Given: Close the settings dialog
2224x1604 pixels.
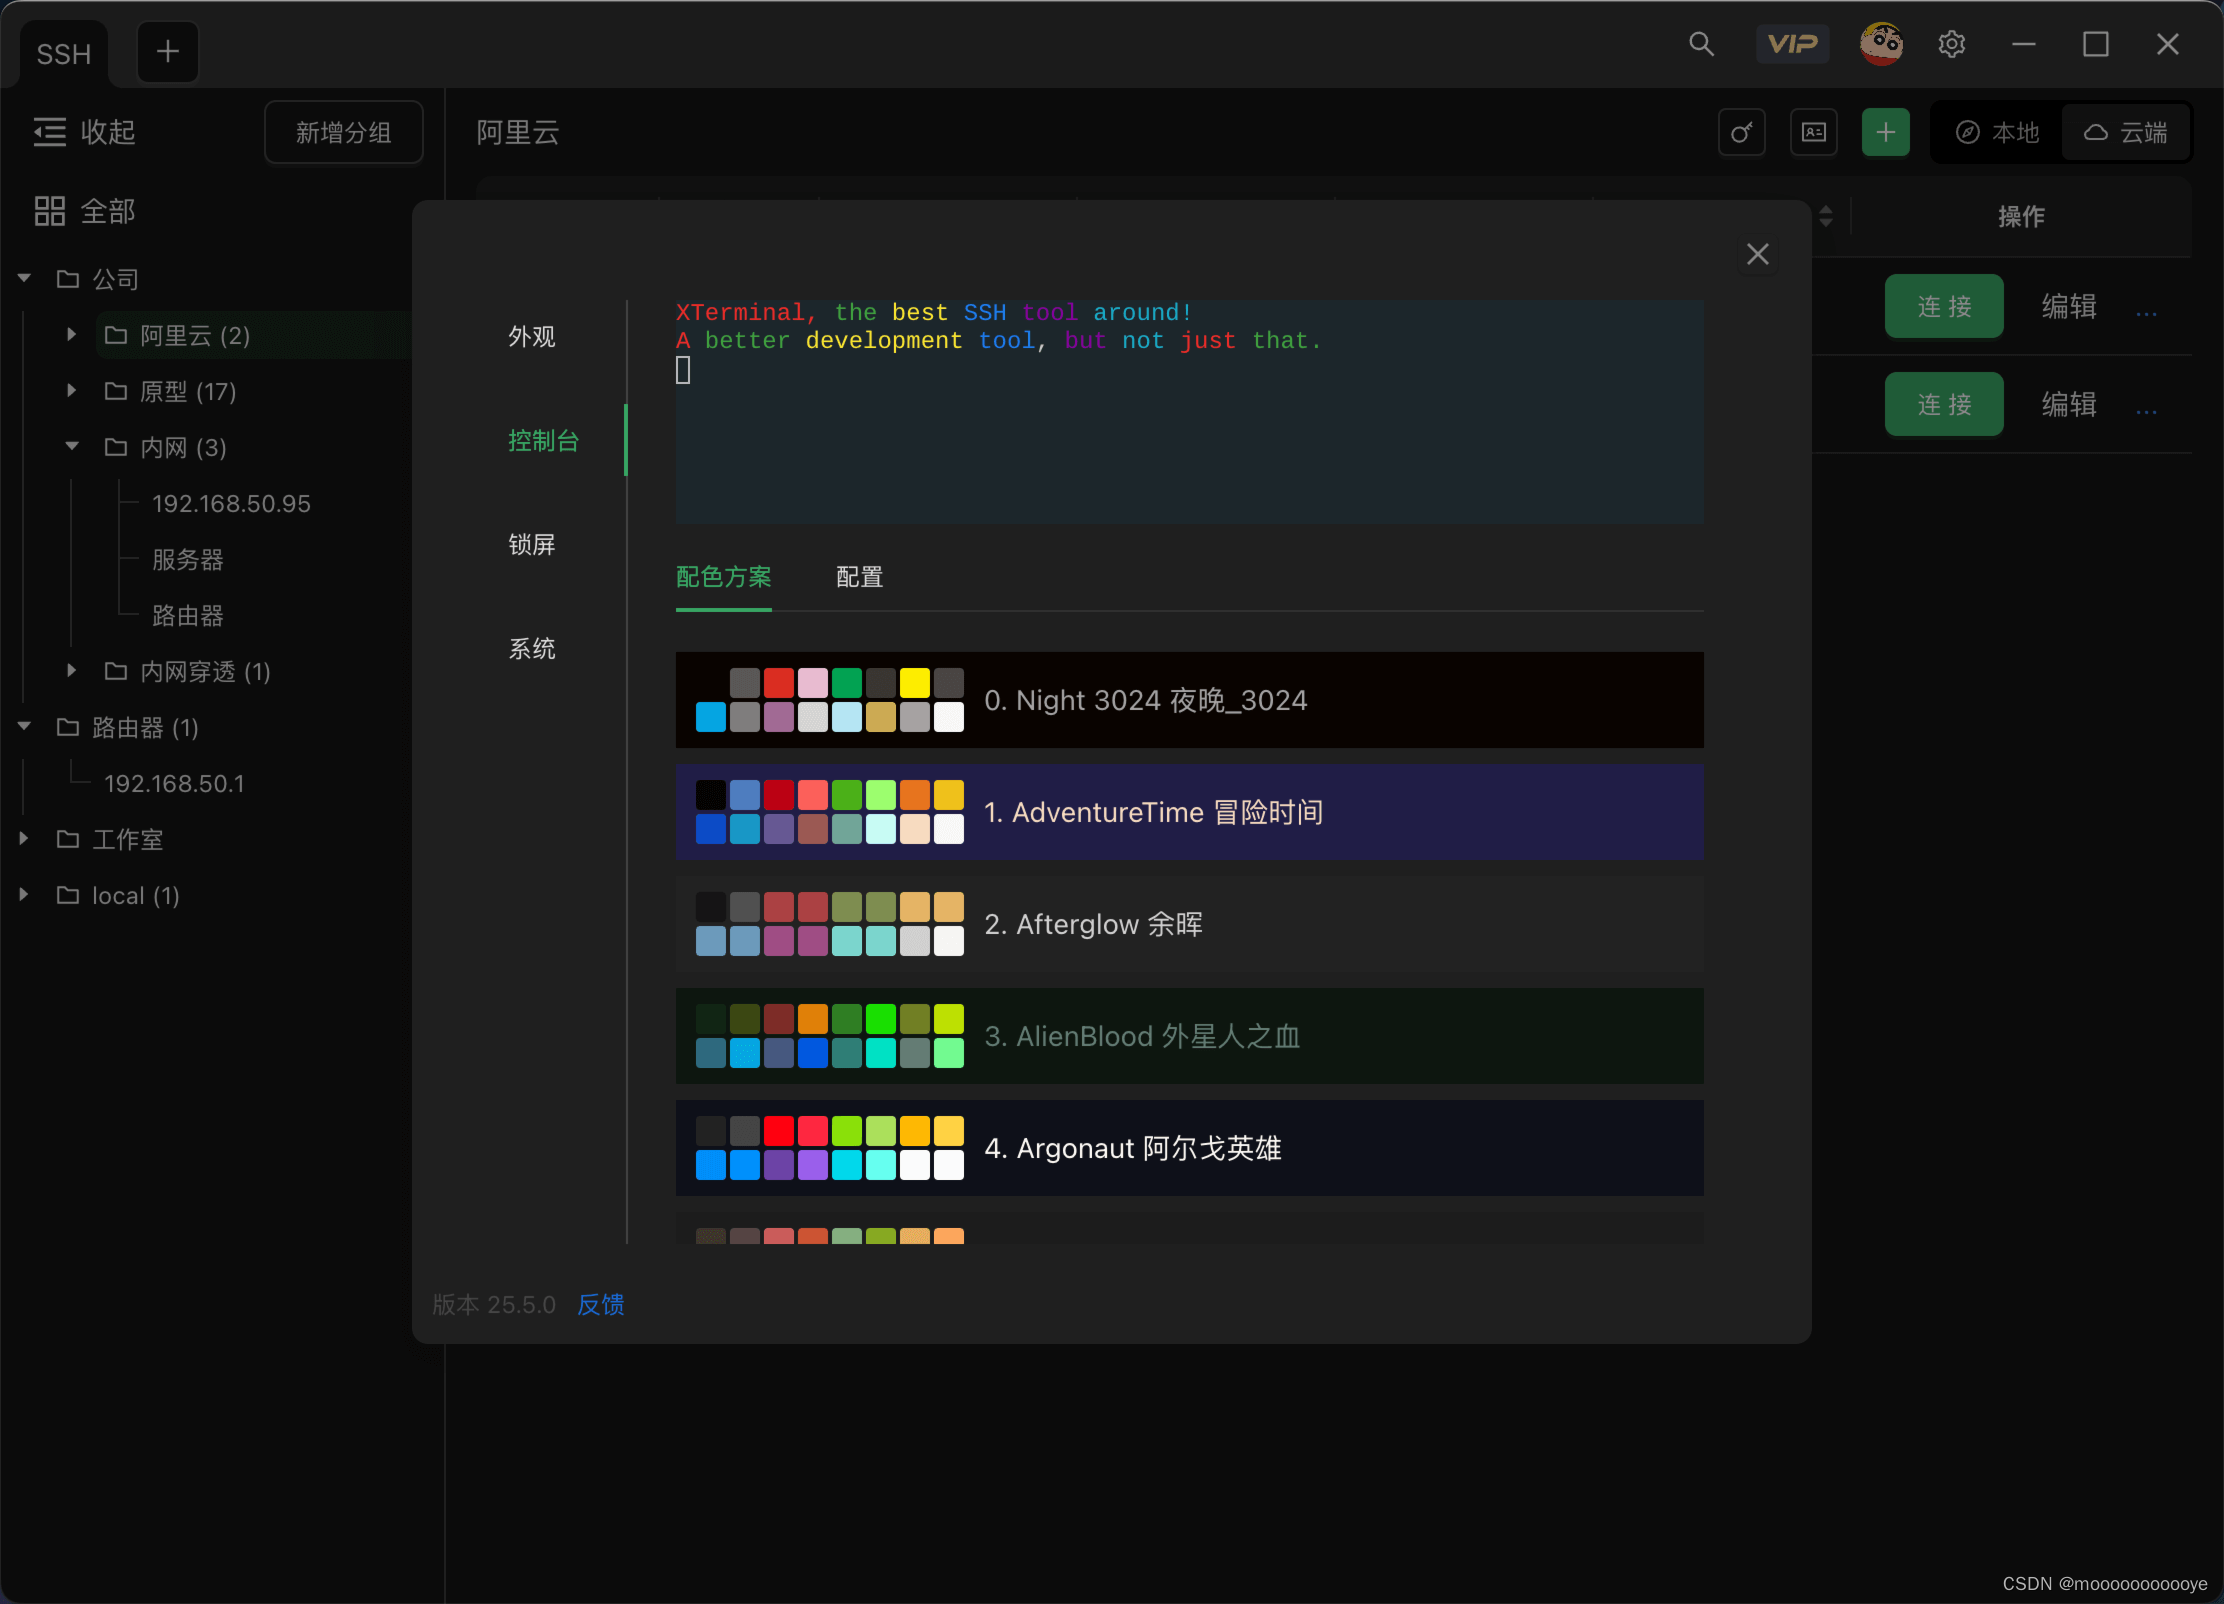Looking at the screenshot, I should point(1757,254).
